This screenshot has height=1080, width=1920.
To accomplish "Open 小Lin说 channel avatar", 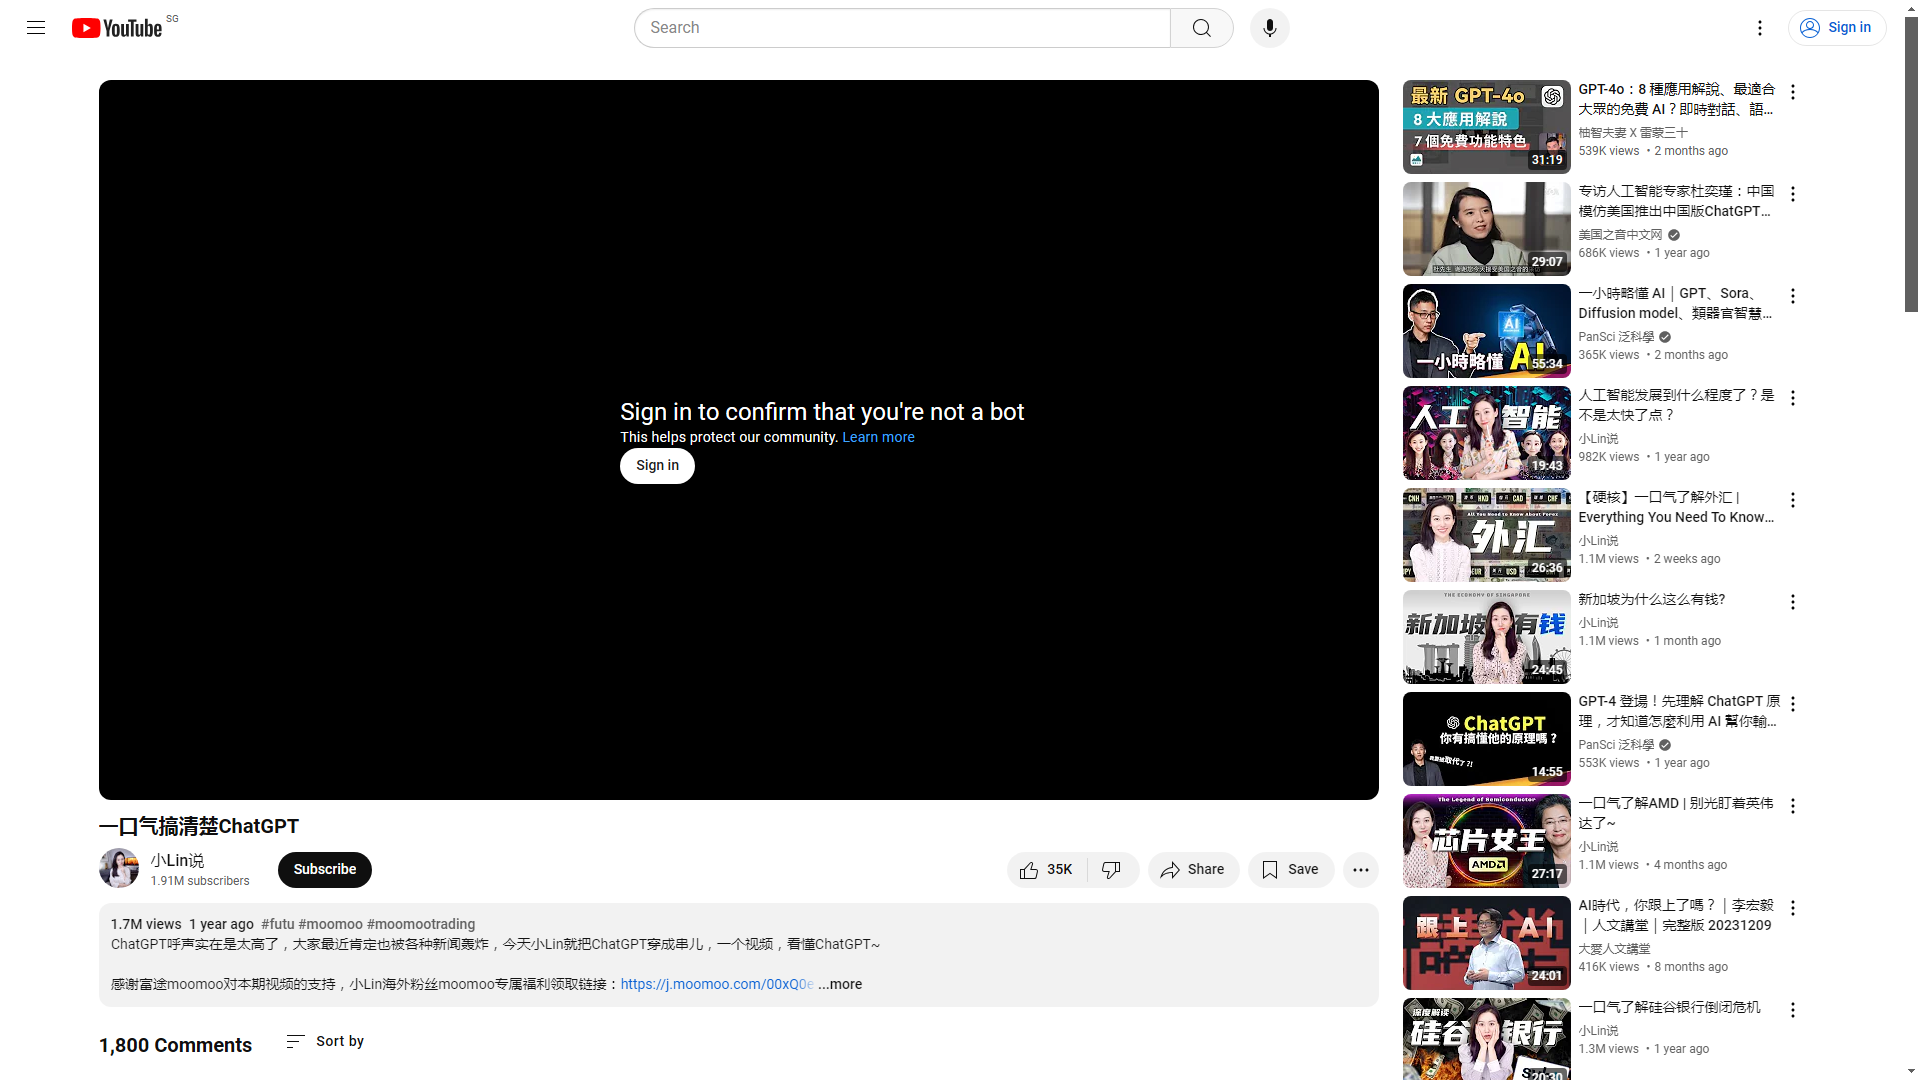I will 119,868.
